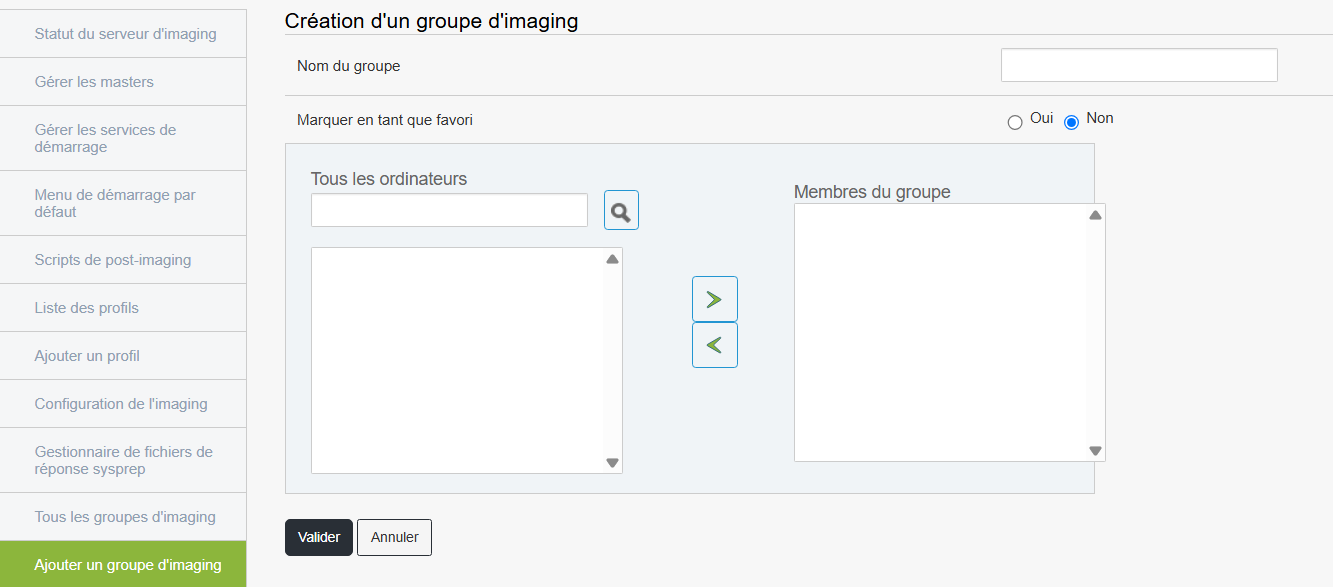Focus the Nom du groupe text field
The height and width of the screenshot is (587, 1333).
[x=1139, y=65]
